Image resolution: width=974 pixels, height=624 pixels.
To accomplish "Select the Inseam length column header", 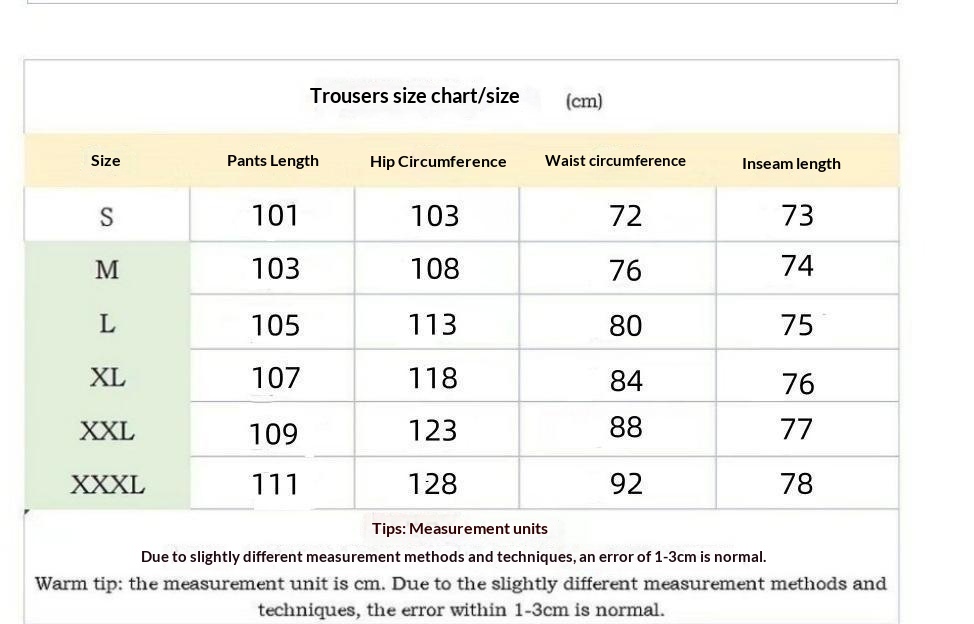I will click(x=791, y=163).
